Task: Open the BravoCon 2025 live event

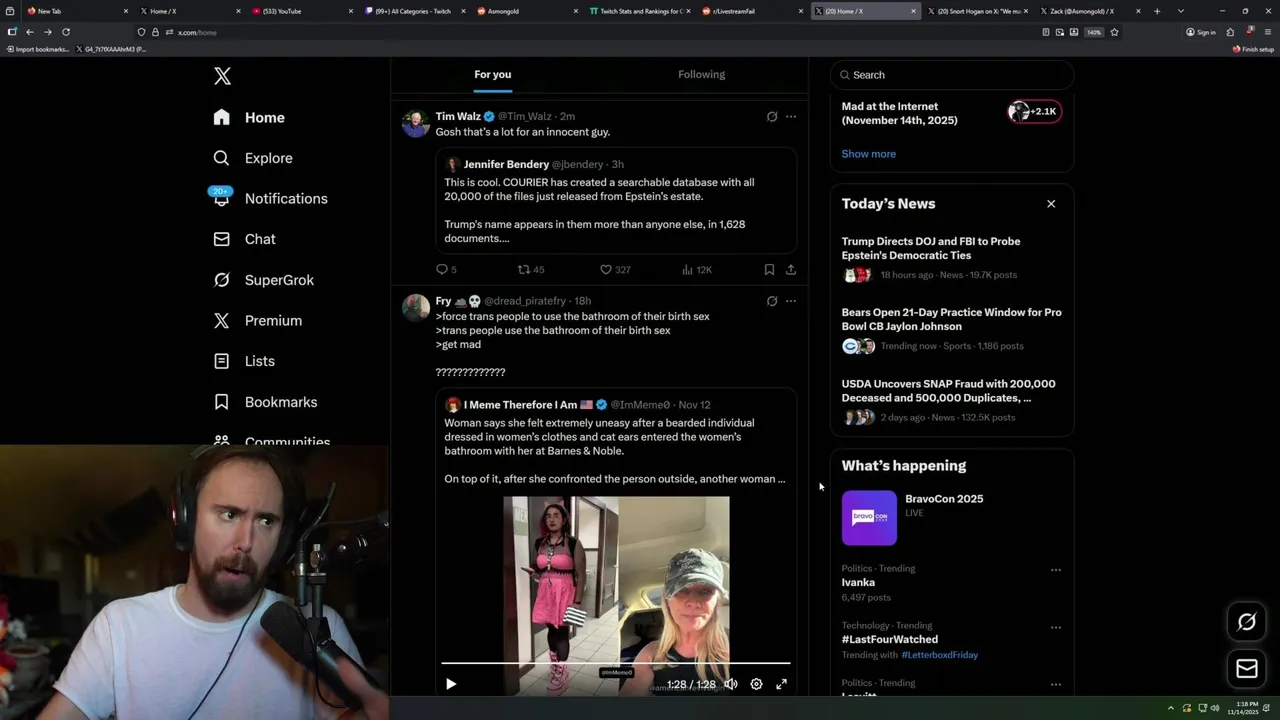Action: [x=952, y=518]
